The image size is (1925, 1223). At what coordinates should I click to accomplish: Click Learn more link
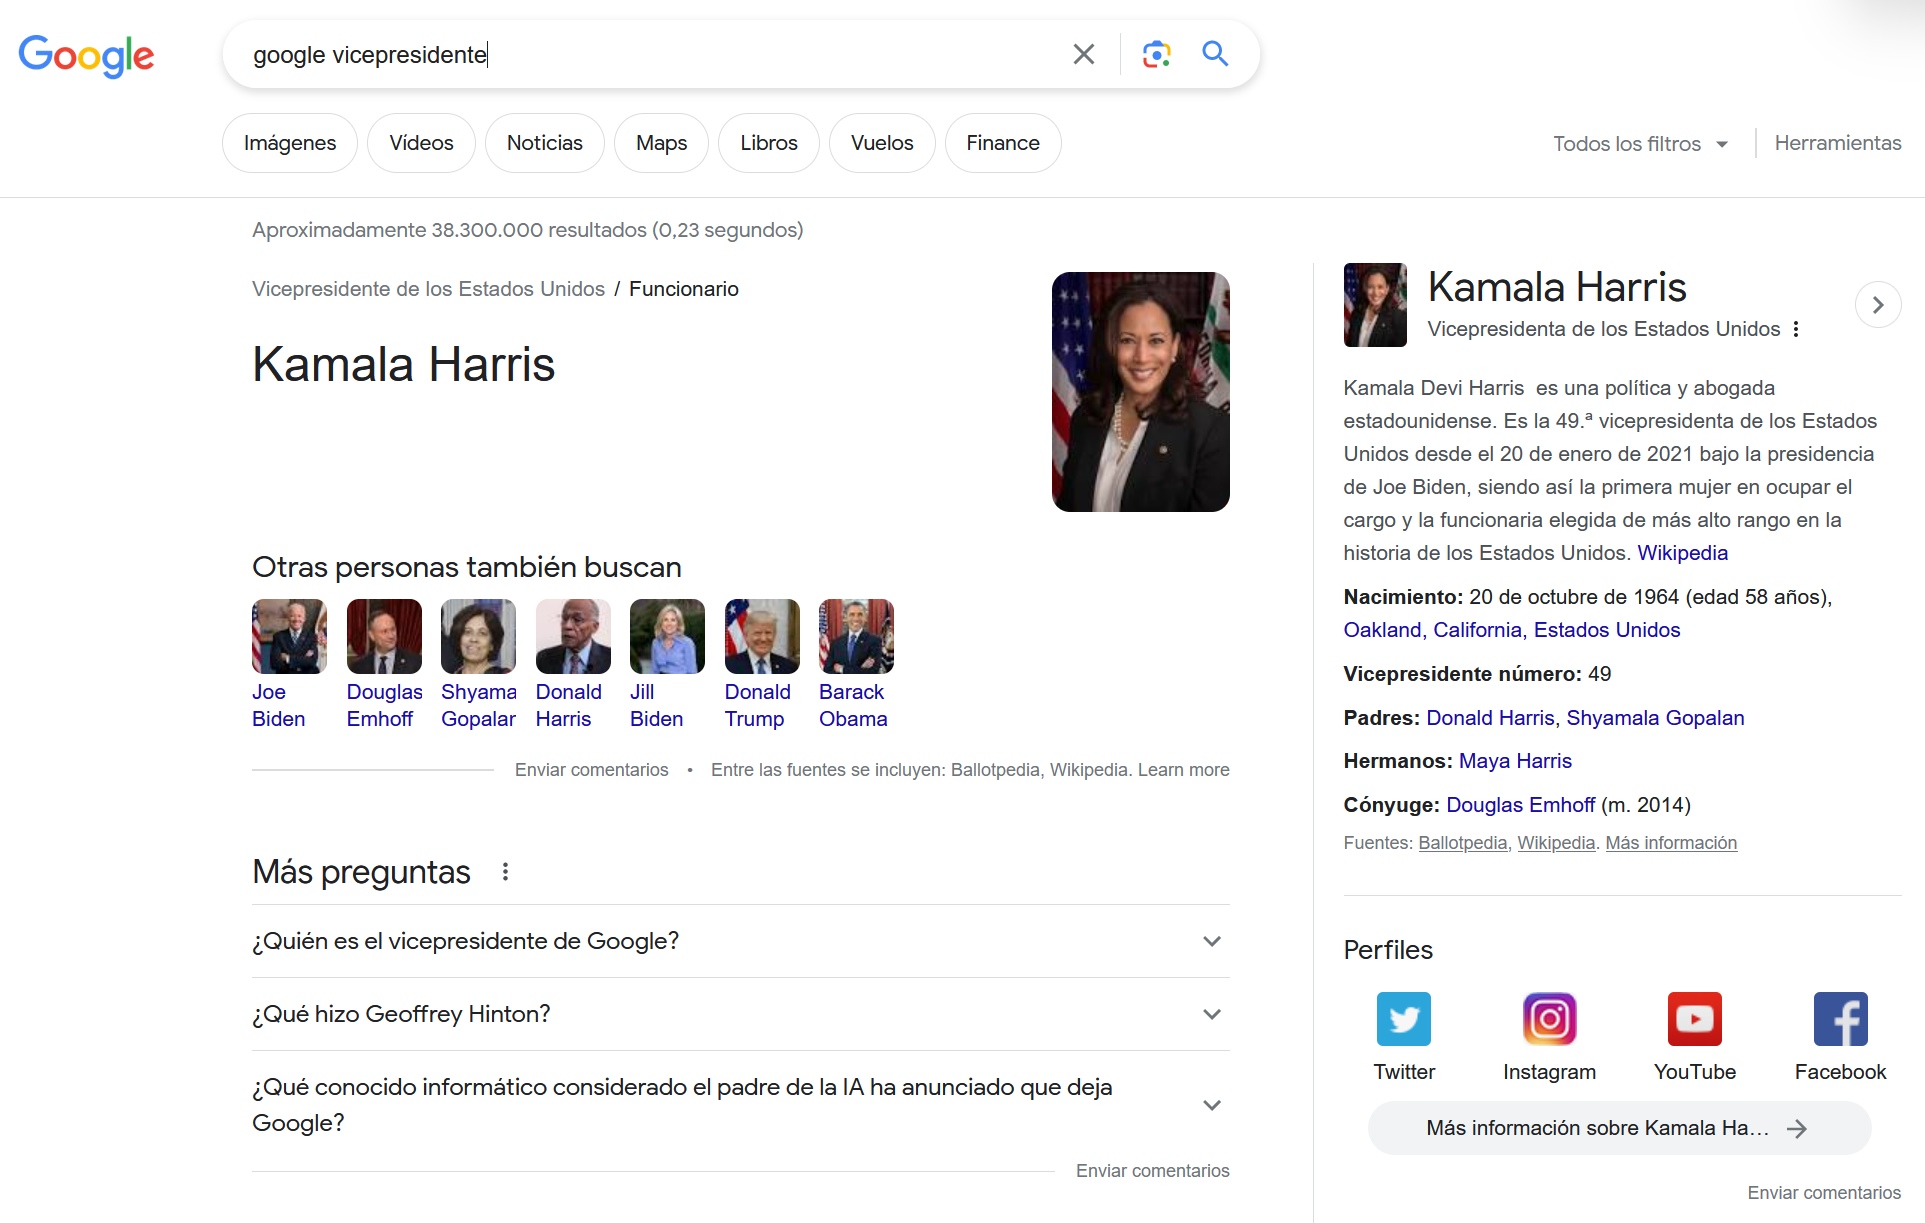tap(1183, 770)
